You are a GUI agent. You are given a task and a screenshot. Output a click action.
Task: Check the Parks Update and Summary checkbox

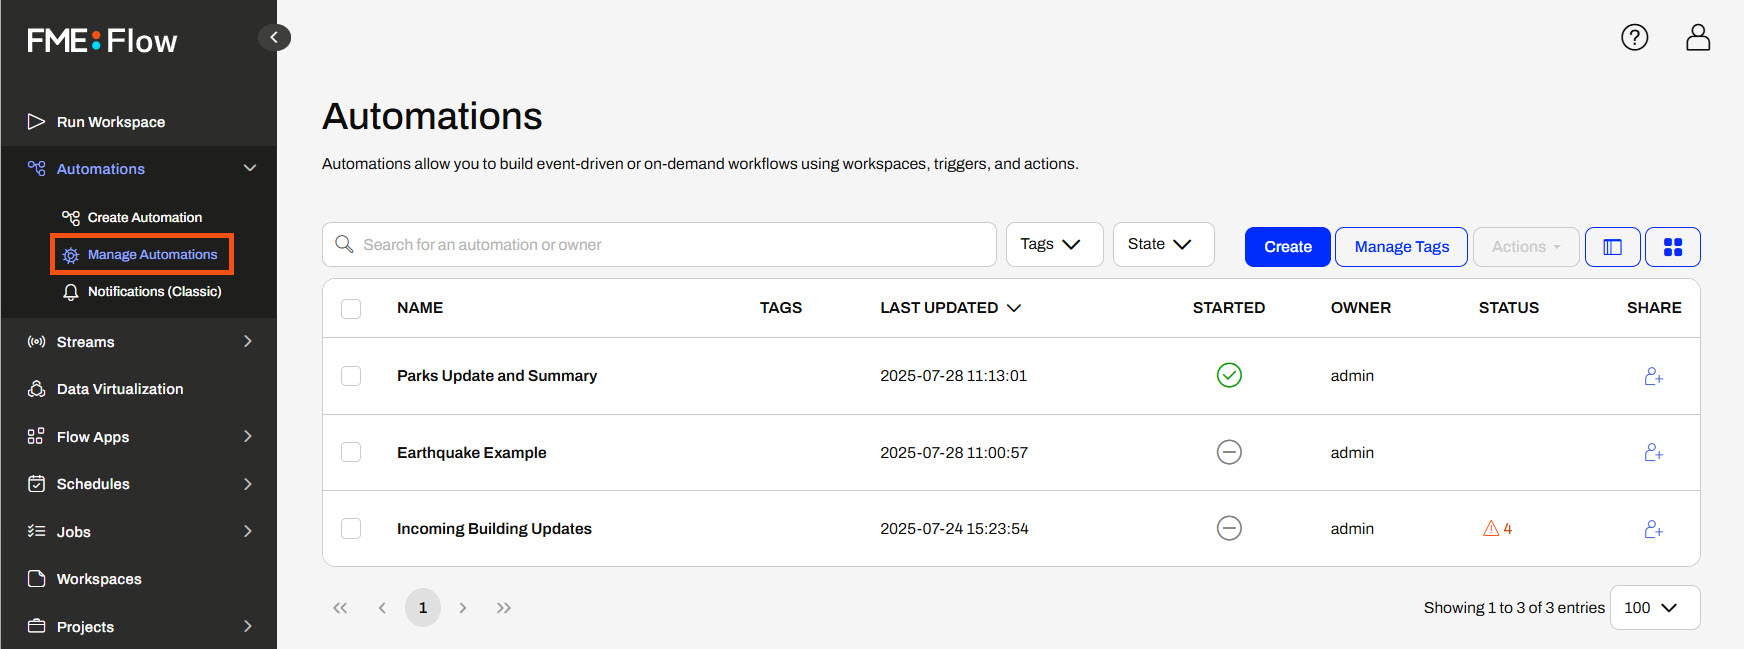tap(351, 376)
